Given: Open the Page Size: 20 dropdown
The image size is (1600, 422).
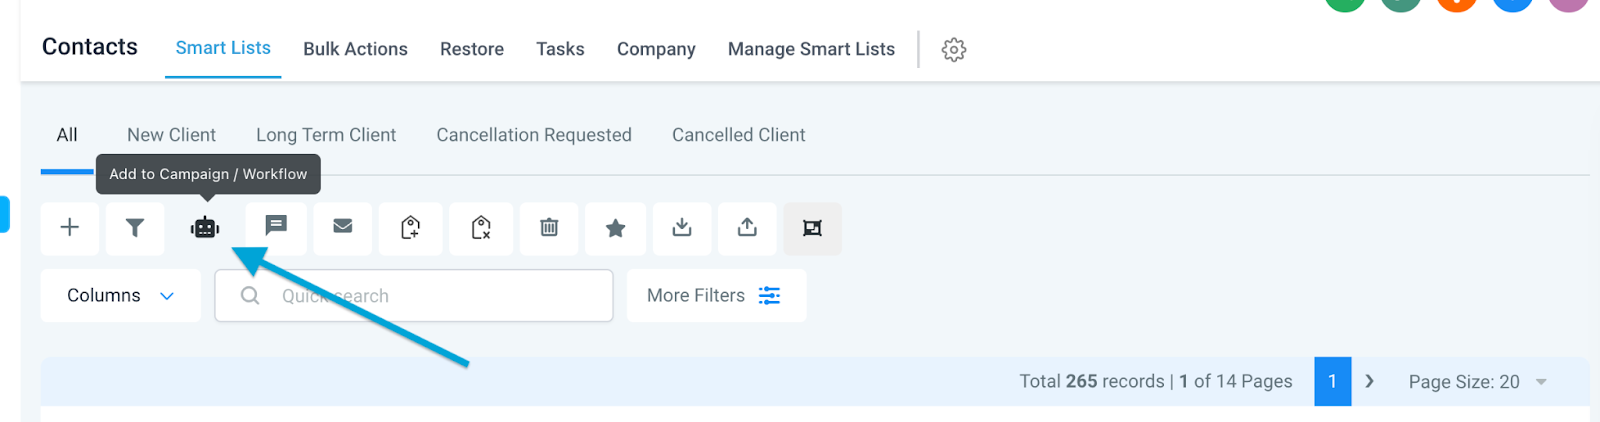Looking at the screenshot, I should (1478, 382).
